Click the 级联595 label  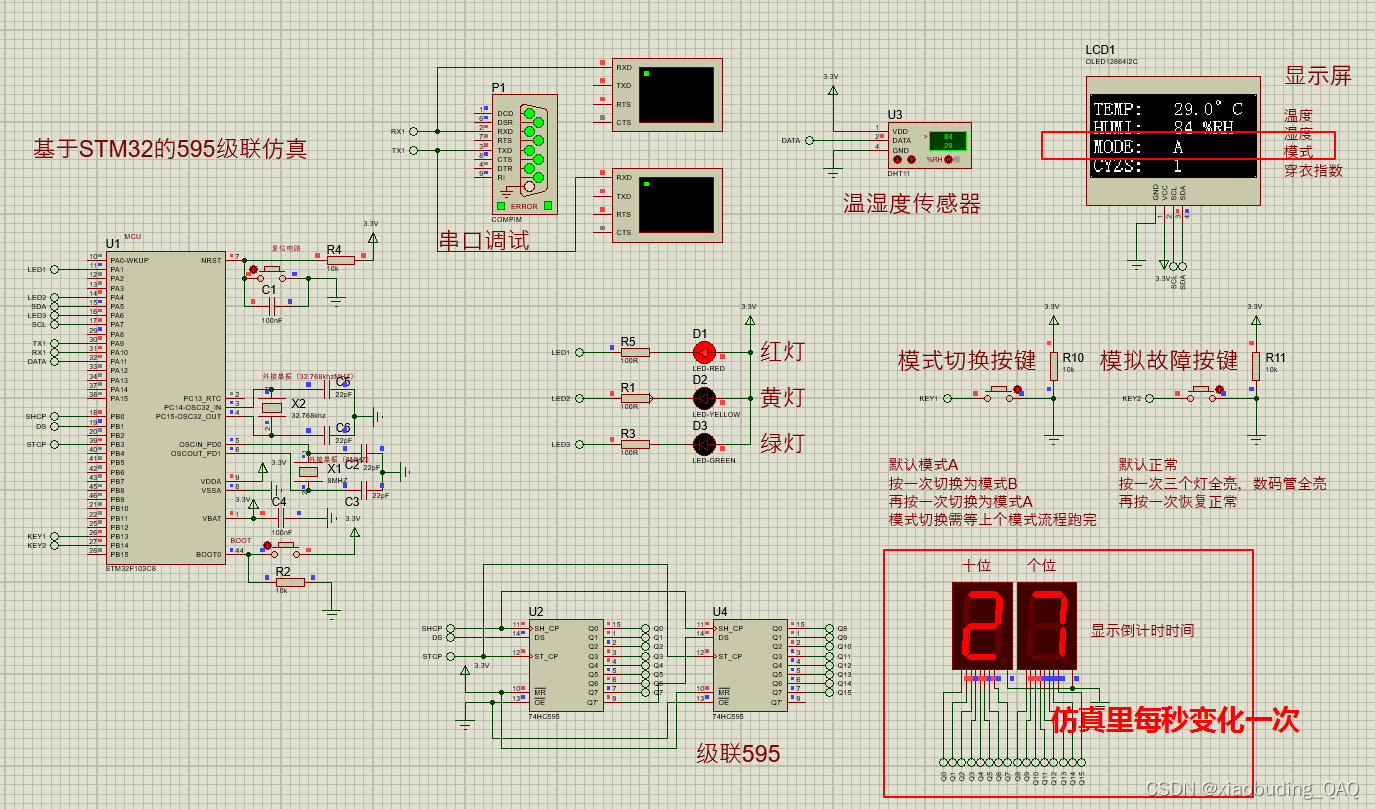point(738,754)
